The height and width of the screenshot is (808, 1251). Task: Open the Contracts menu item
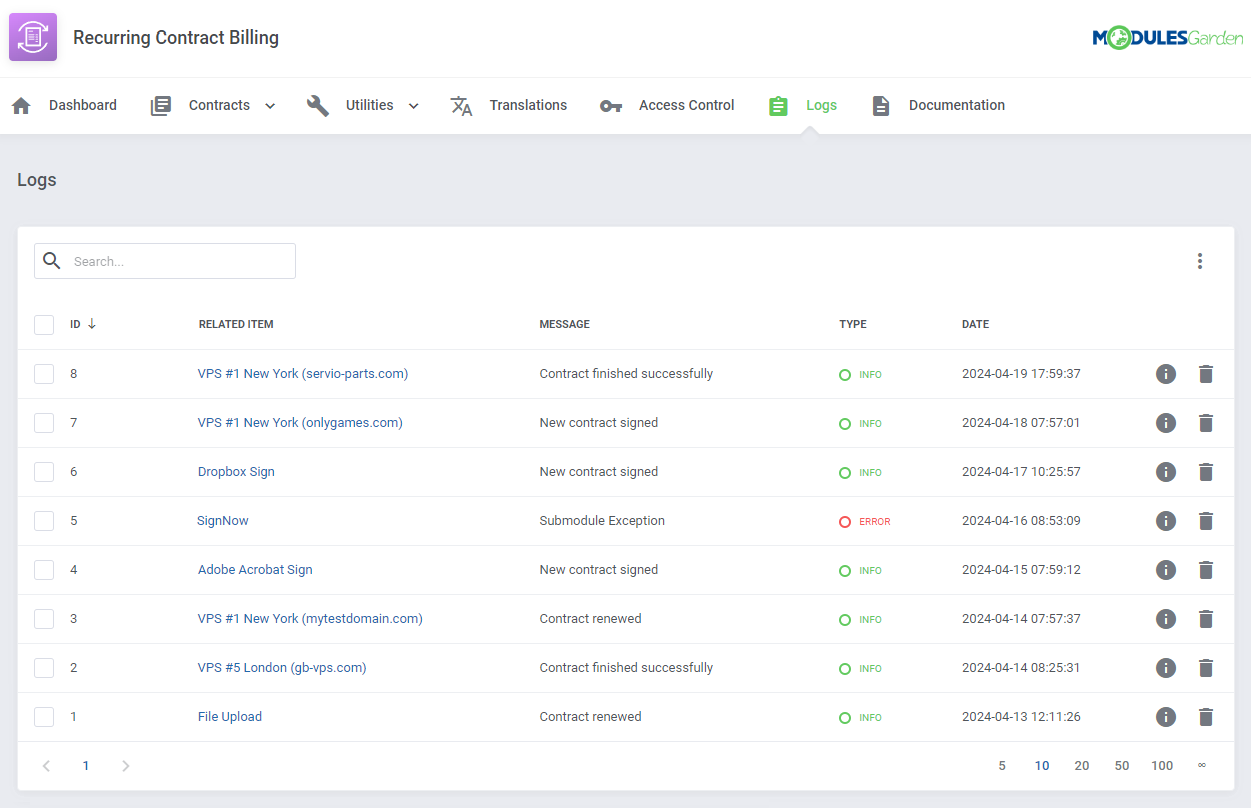213,105
